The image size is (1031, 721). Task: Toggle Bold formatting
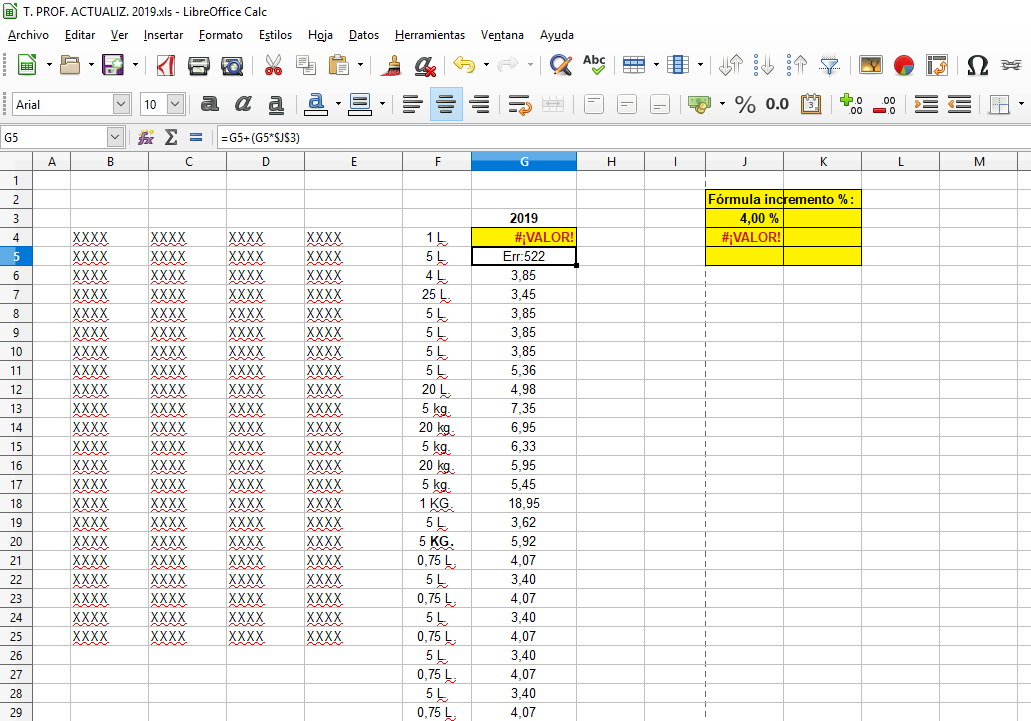(209, 104)
